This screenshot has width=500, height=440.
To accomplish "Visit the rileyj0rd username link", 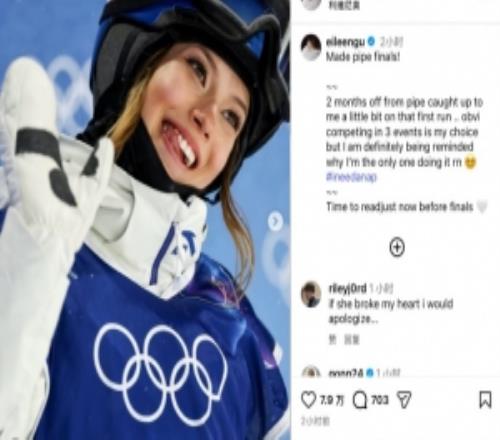I will point(347,288).
